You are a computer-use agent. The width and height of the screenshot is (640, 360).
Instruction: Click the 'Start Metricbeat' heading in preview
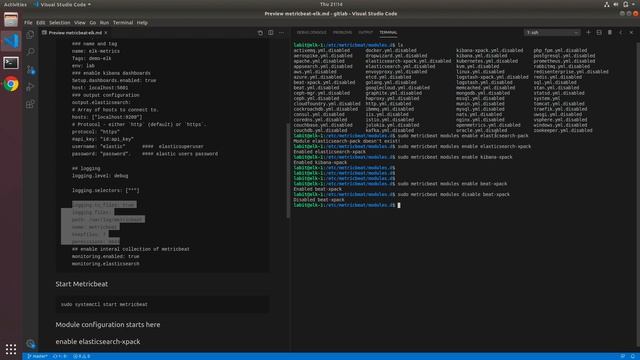tap(82, 284)
